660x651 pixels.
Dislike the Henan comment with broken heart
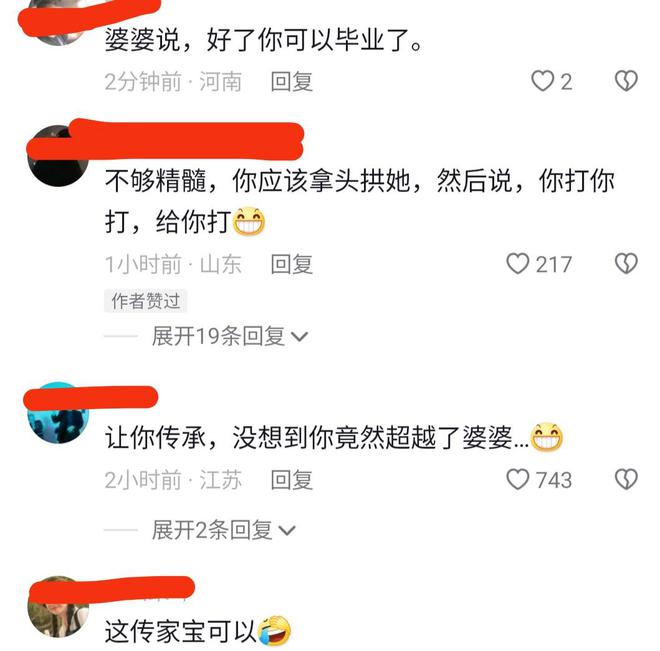pos(626,81)
